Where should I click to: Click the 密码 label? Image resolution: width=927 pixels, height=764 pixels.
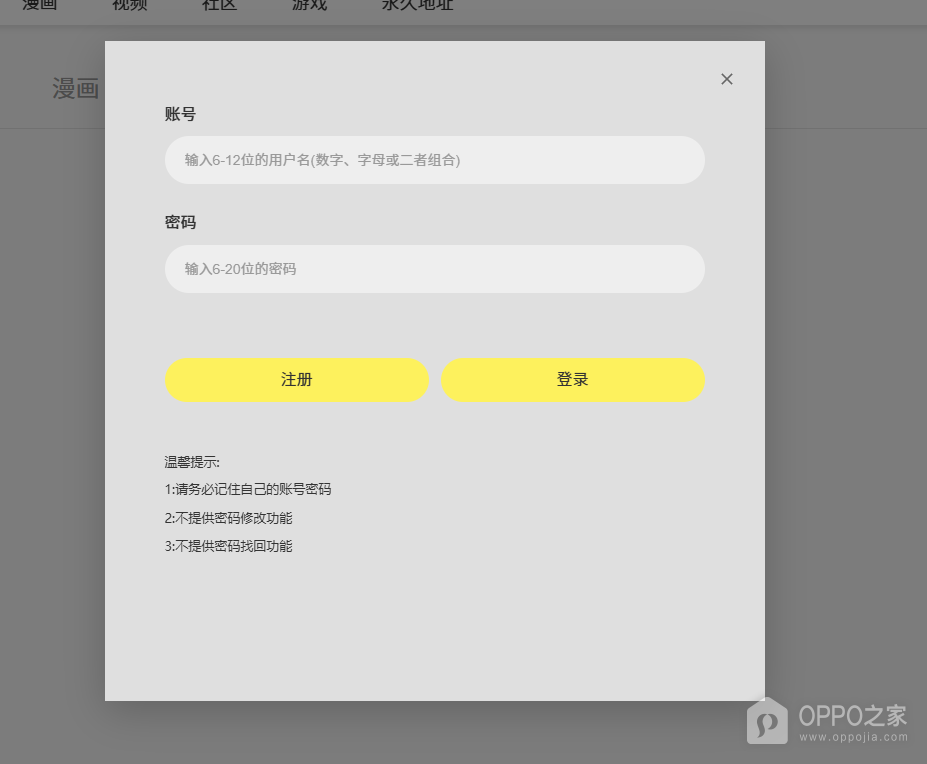(180, 222)
